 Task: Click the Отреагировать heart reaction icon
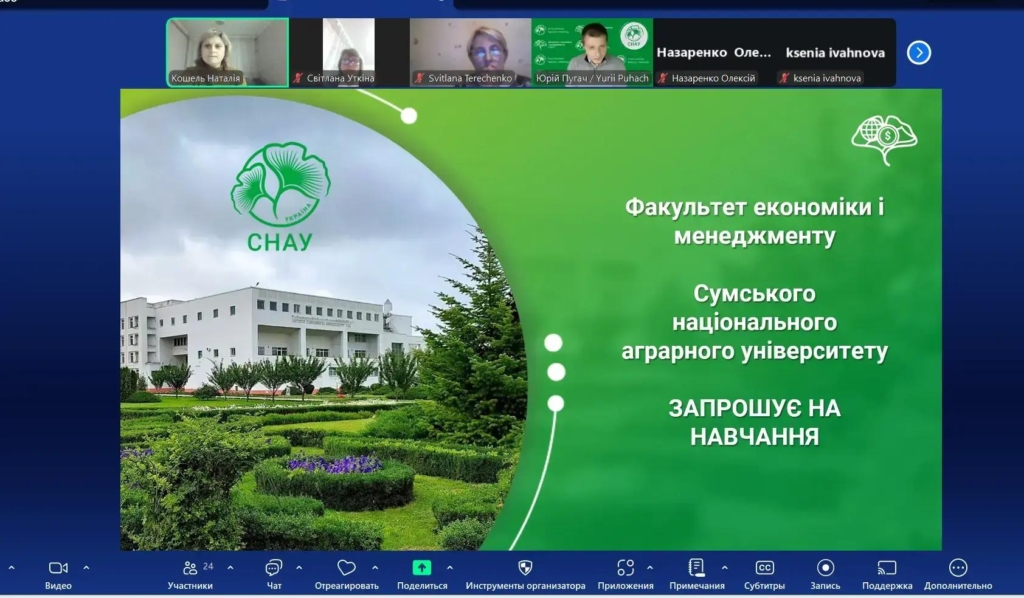tap(346, 568)
